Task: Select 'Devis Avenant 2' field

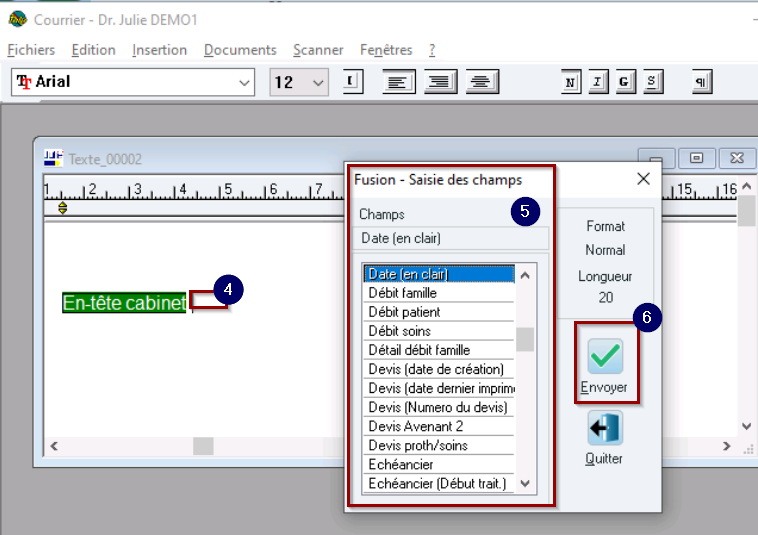Action: tap(438, 426)
